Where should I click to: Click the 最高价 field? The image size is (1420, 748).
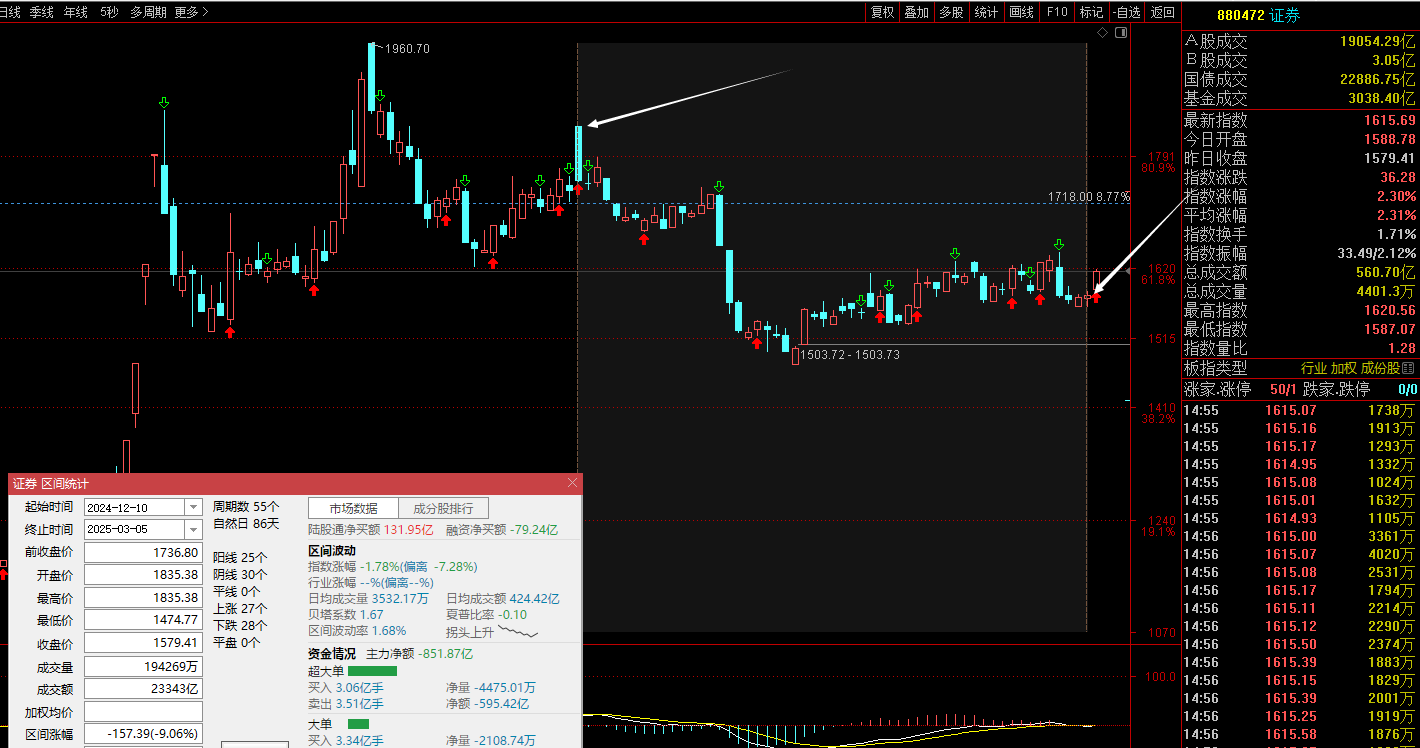click(x=143, y=598)
